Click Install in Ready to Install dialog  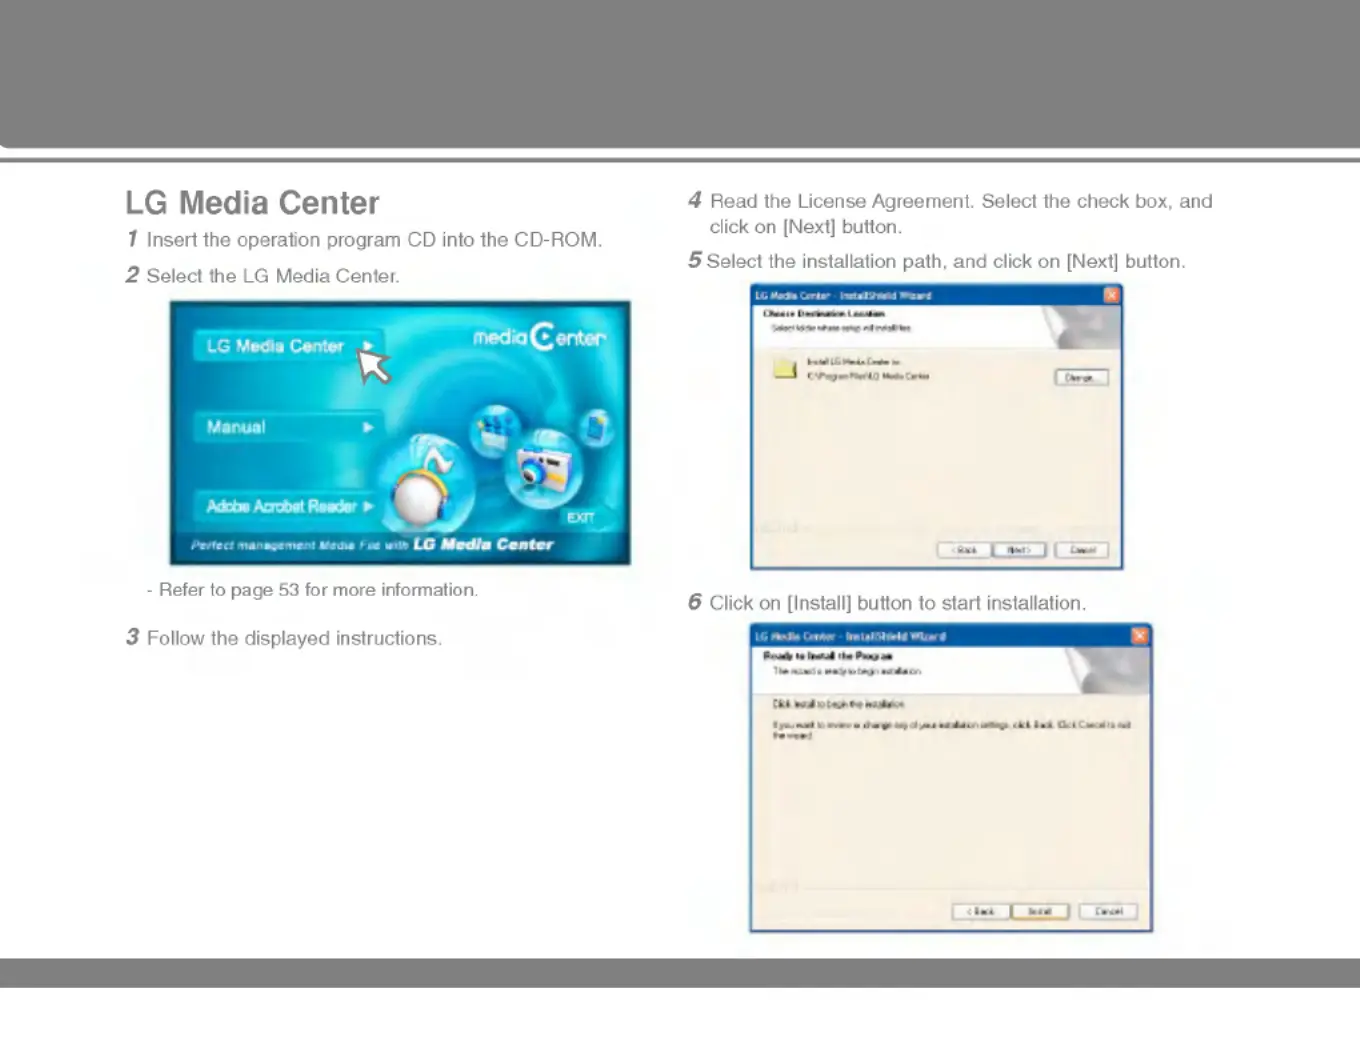tap(1040, 911)
